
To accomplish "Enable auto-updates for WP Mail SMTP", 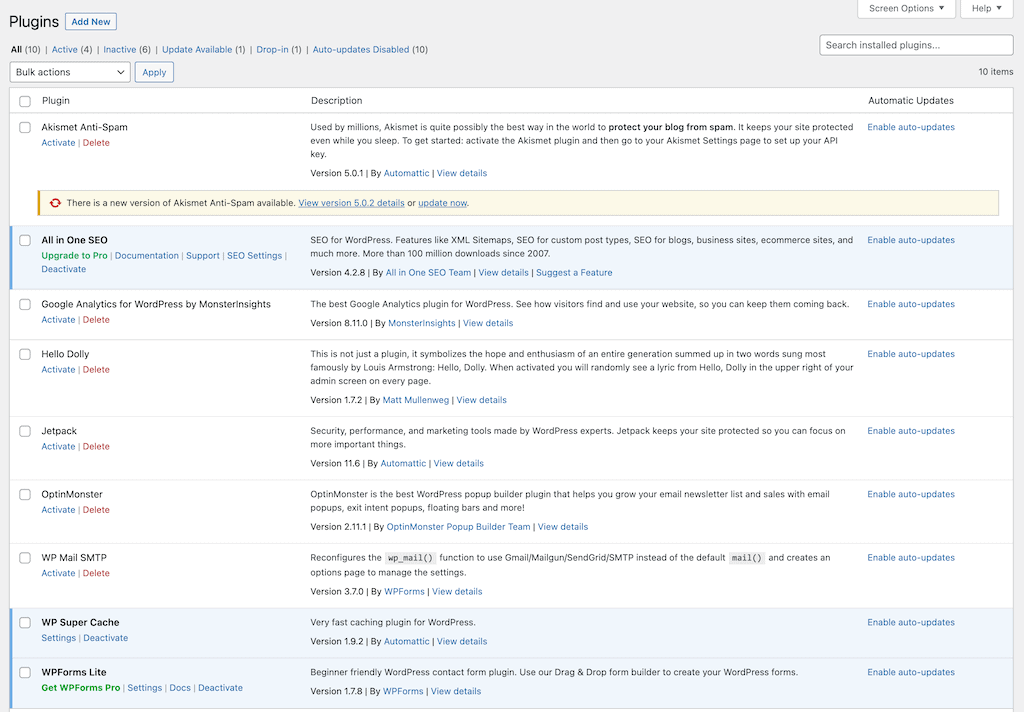I will pos(911,558).
